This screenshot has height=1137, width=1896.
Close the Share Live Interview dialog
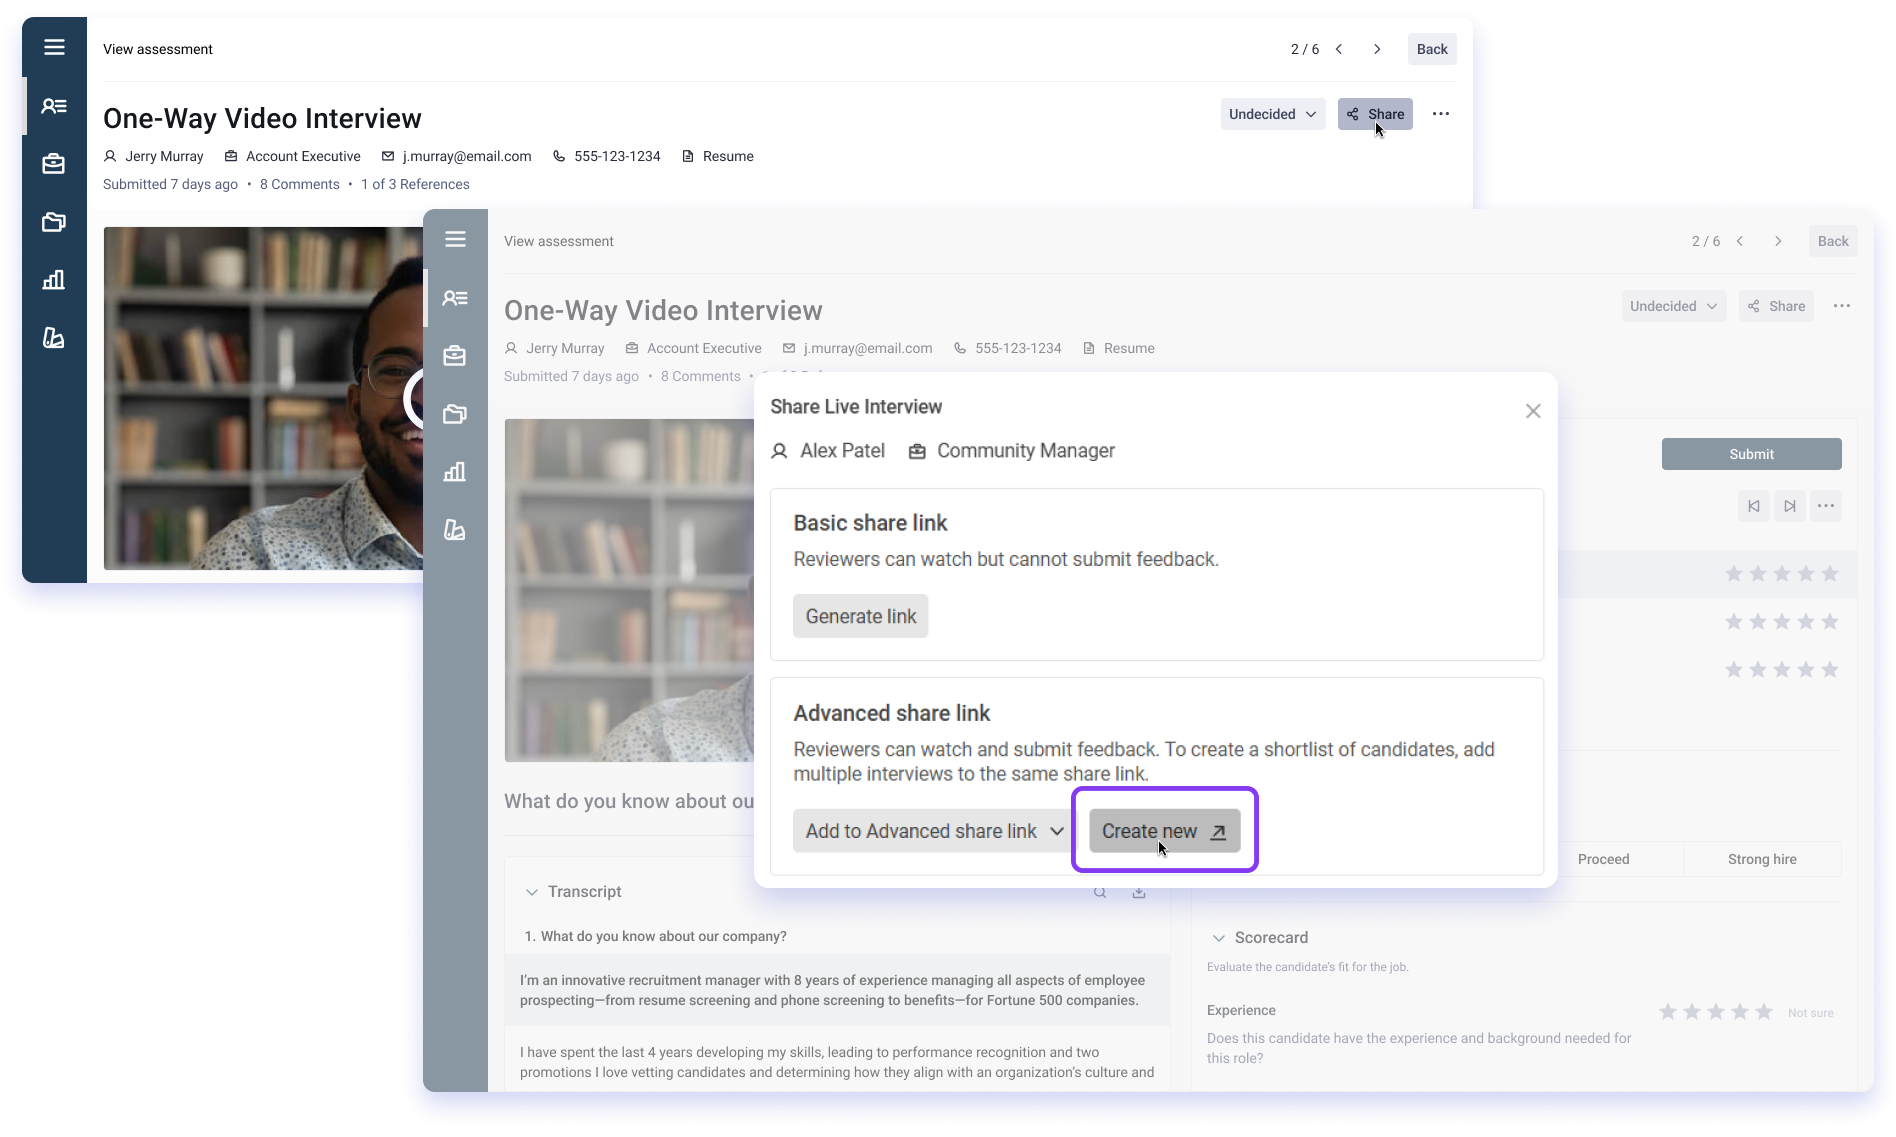pyautogui.click(x=1533, y=411)
